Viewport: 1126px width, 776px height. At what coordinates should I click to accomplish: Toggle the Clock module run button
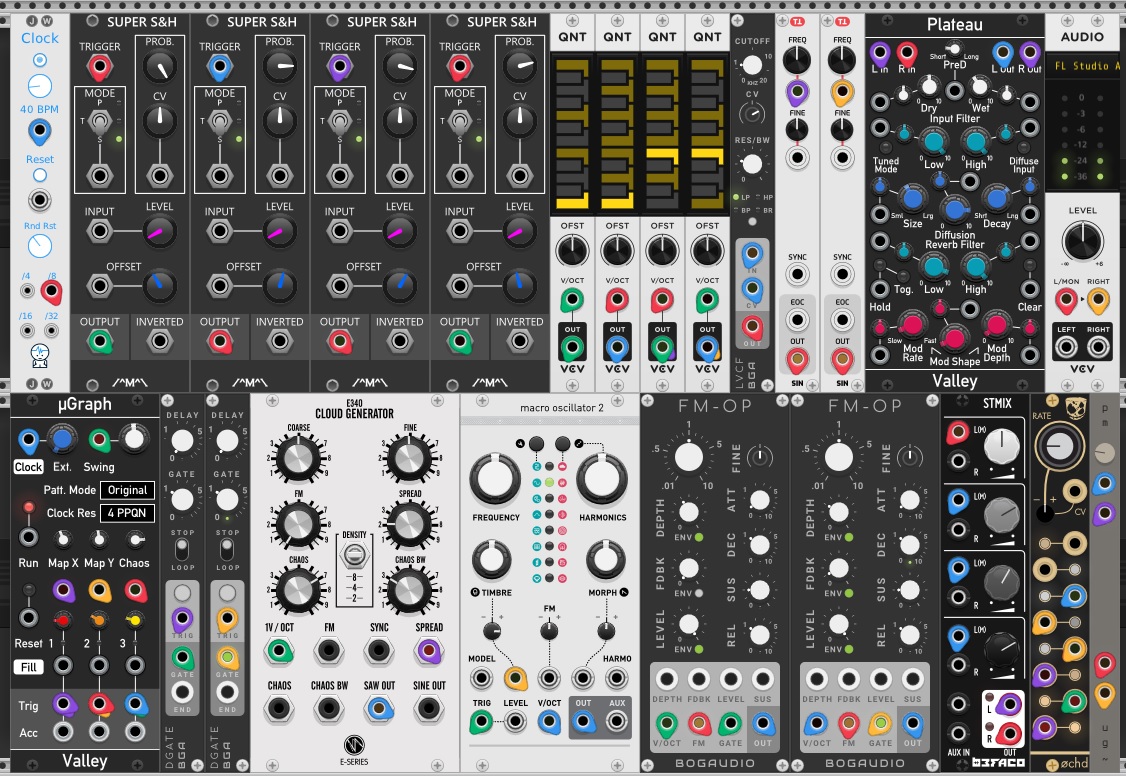coord(40,60)
